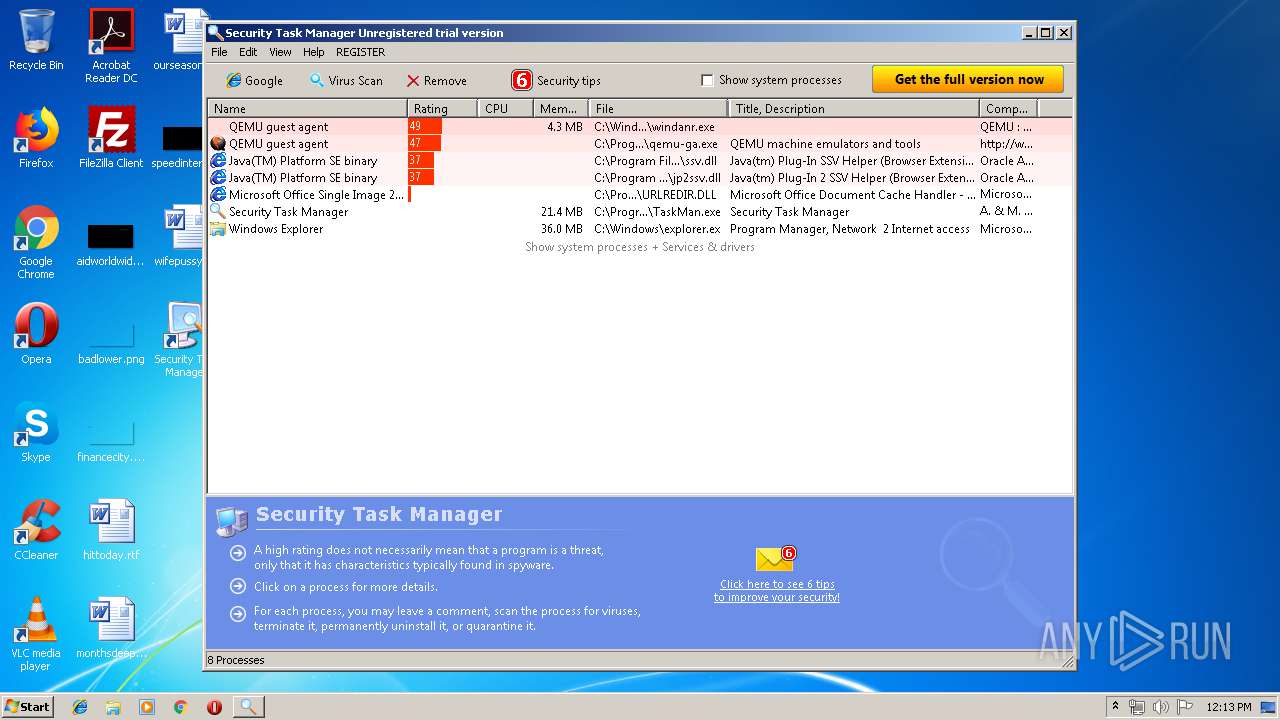Click arrow bullet beside 'Click on a process'

[x=237, y=586]
